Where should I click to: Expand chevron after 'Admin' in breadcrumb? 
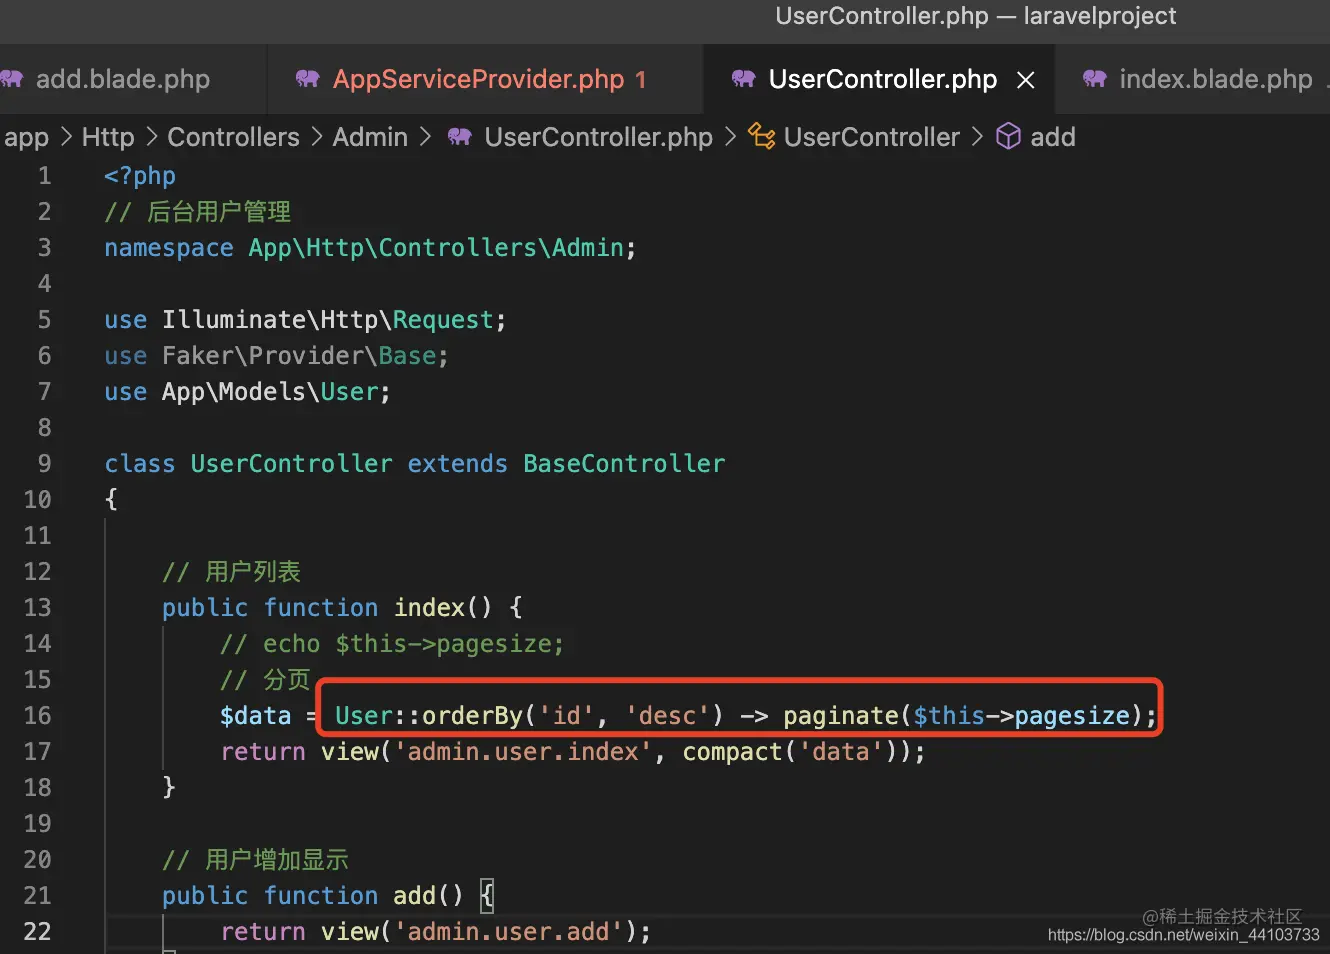pos(425,136)
